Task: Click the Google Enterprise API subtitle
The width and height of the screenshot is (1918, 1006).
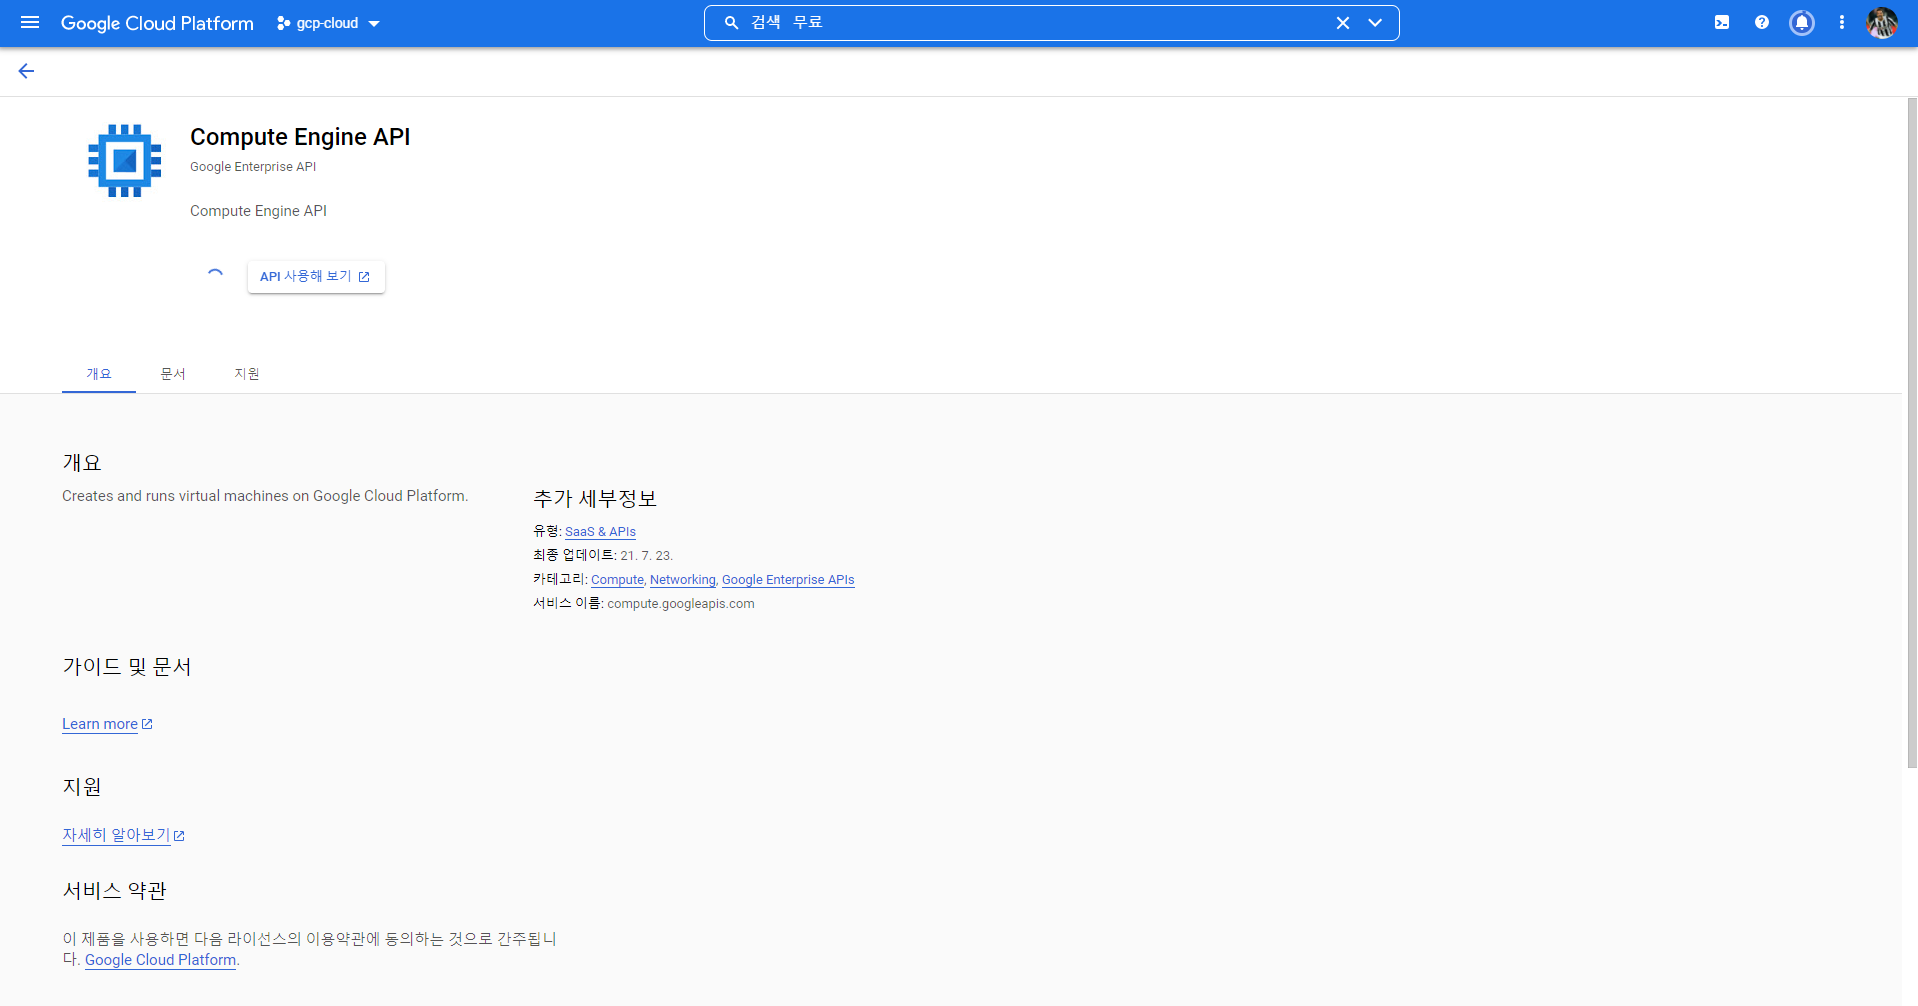Action: point(253,167)
